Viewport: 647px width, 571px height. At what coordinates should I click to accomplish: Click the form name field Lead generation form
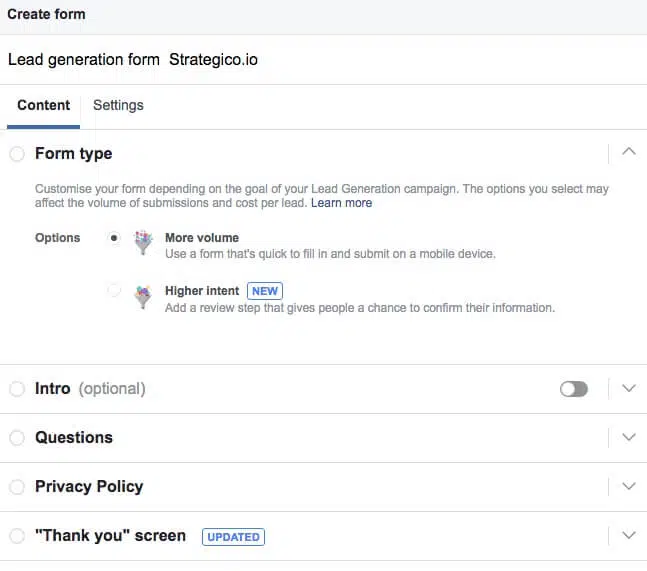[84, 60]
